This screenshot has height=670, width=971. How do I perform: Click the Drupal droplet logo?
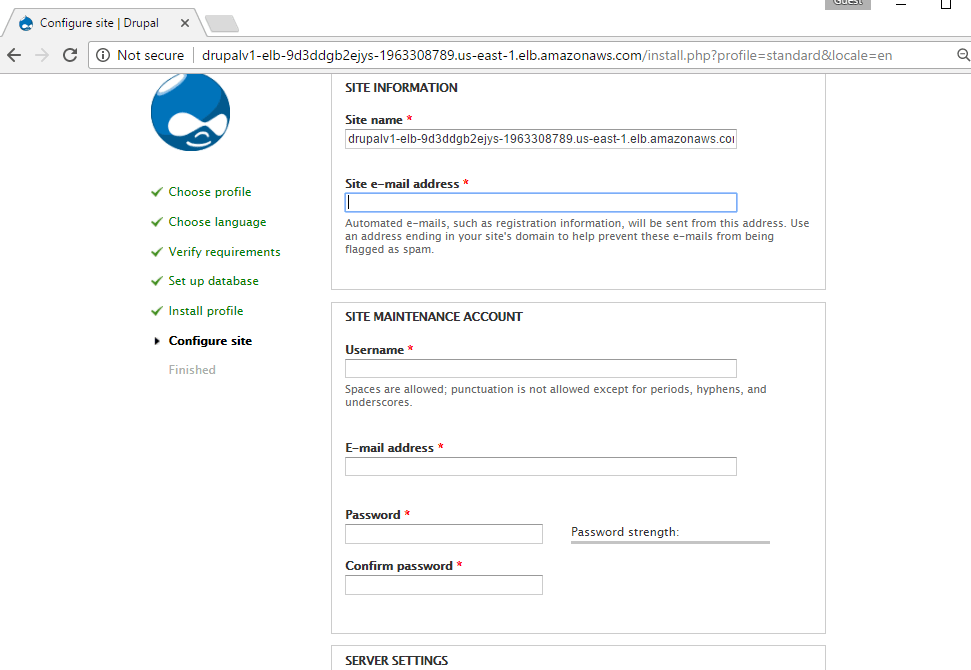pyautogui.click(x=190, y=112)
